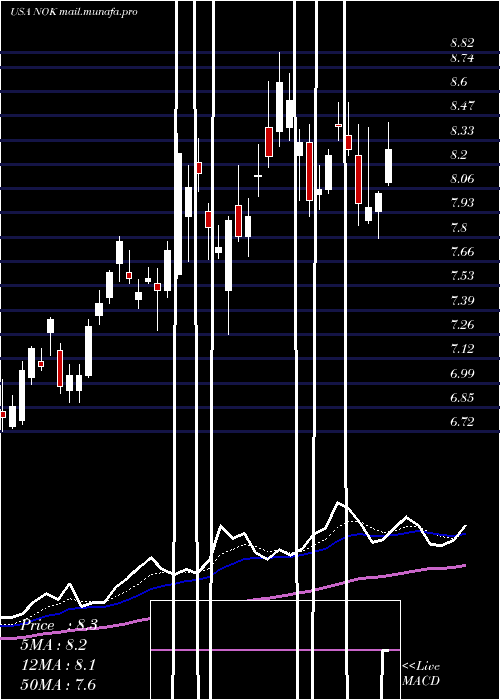Image resolution: width=500 pixels, height=700 pixels.
Task: Click the 'Price : 8.3' legend text
Action: point(59,625)
